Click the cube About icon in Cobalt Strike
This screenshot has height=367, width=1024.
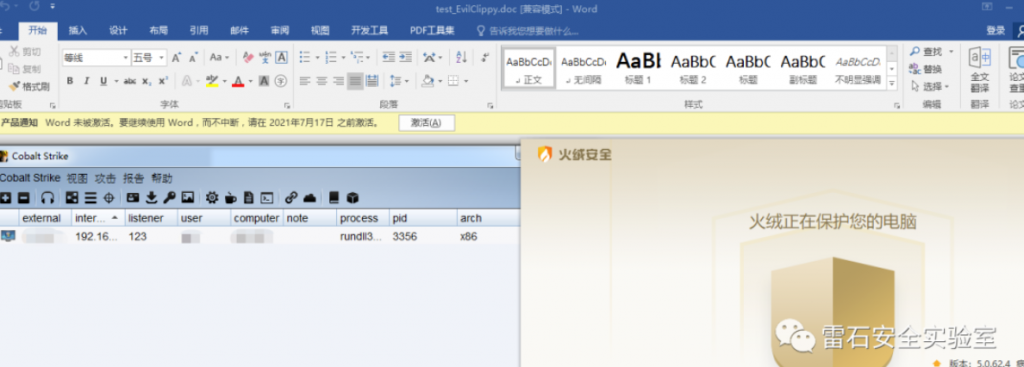[353, 197]
